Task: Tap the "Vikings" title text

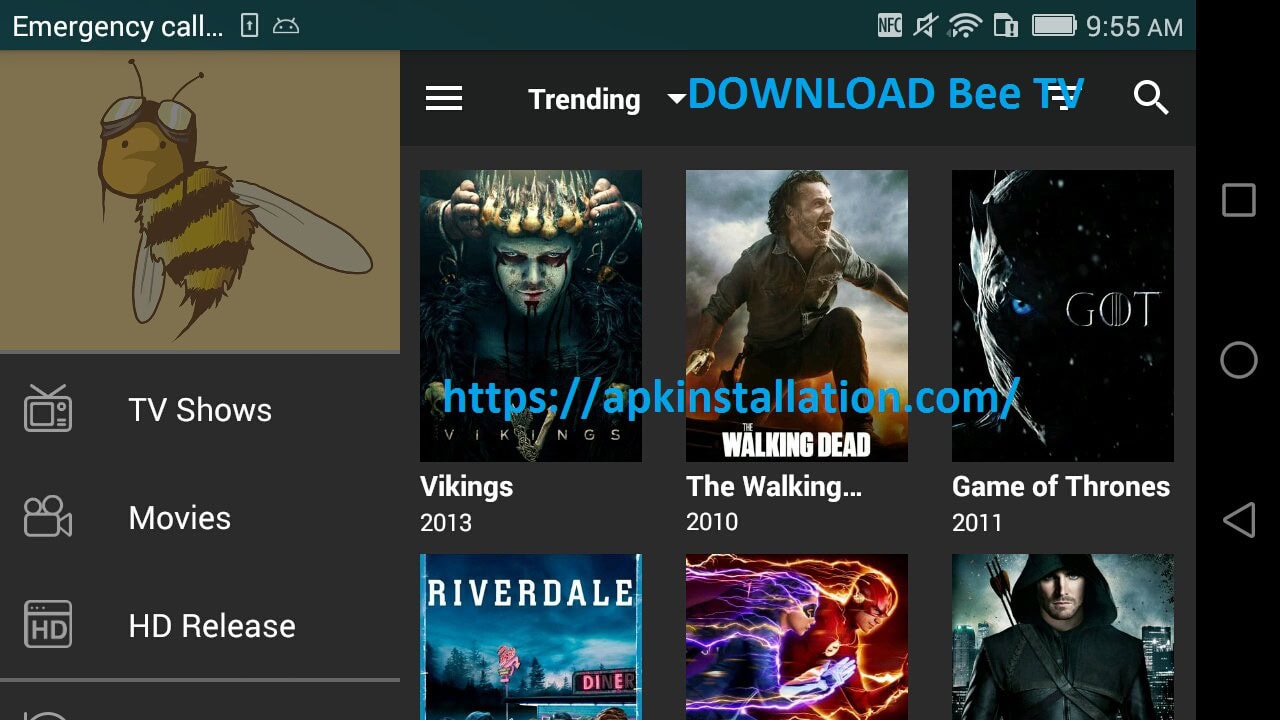Action: coord(466,487)
